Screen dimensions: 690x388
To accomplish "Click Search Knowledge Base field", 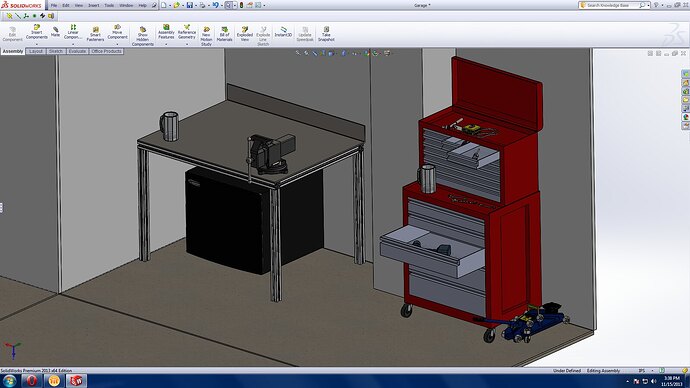I will click(613, 5).
